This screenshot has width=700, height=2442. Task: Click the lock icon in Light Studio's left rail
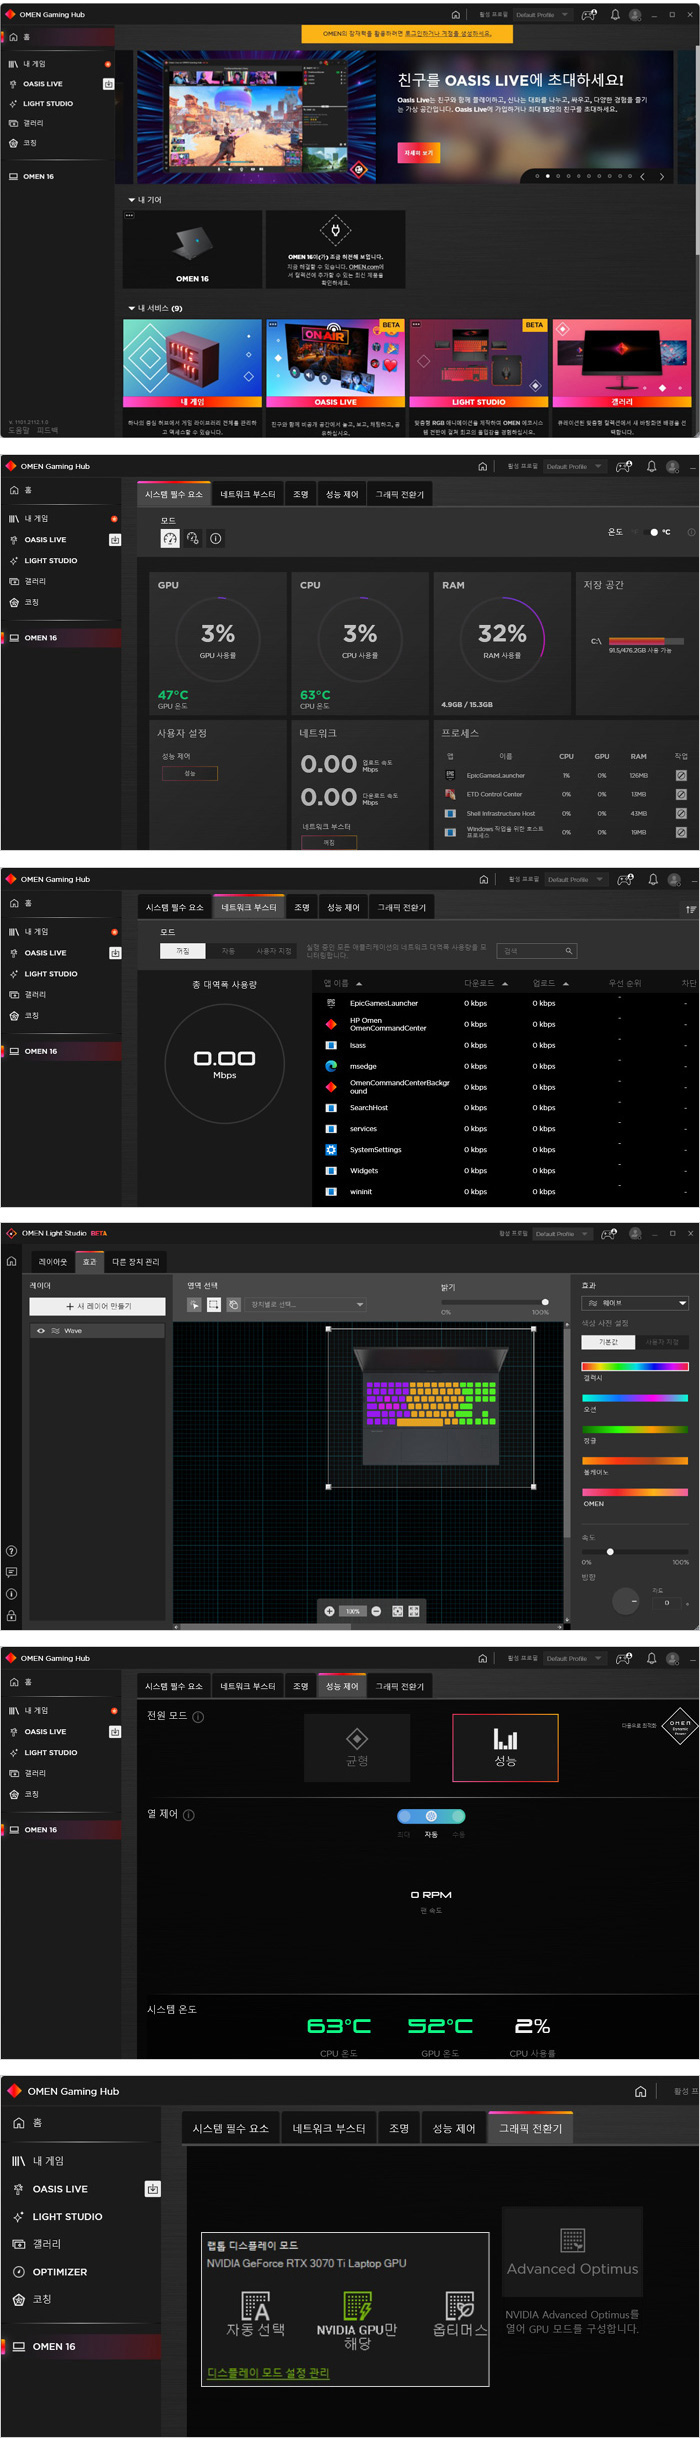click(11, 1616)
